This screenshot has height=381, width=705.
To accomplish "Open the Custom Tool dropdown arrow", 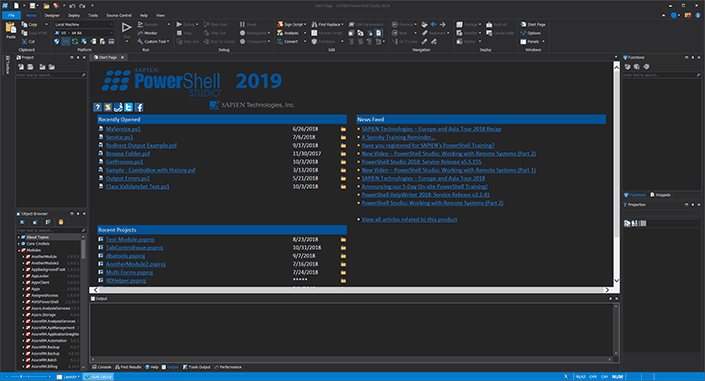I will coord(168,41).
